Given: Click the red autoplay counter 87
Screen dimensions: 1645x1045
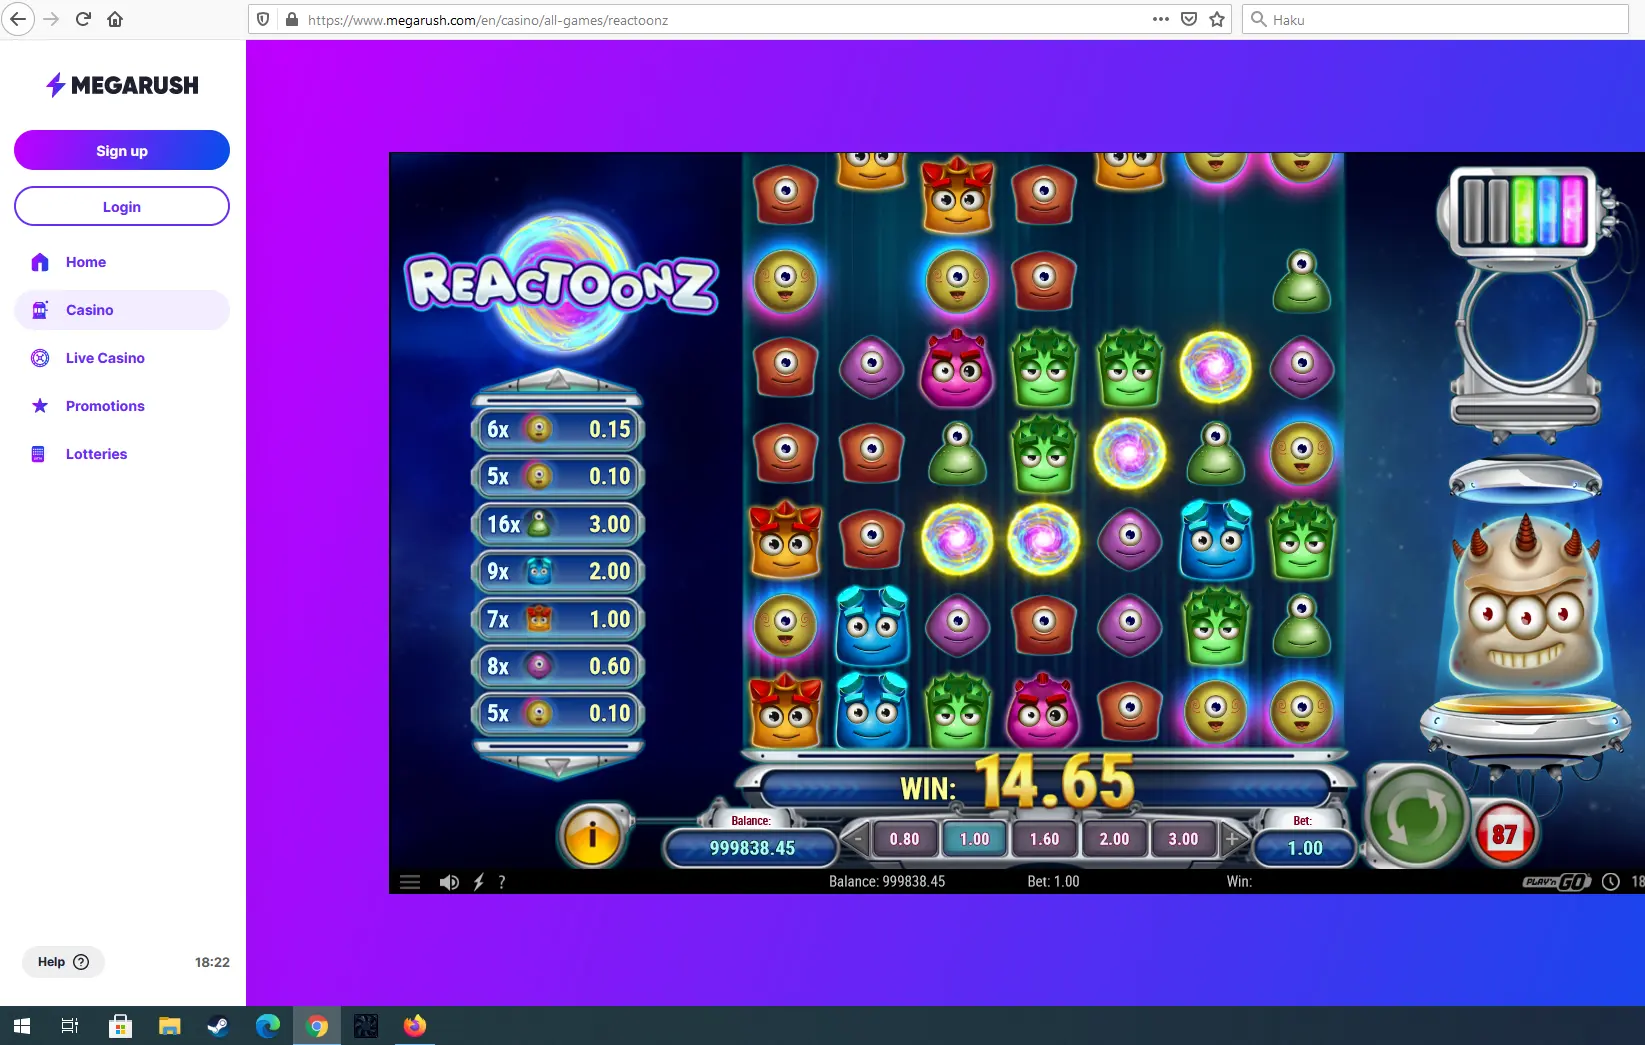Looking at the screenshot, I should 1504,834.
